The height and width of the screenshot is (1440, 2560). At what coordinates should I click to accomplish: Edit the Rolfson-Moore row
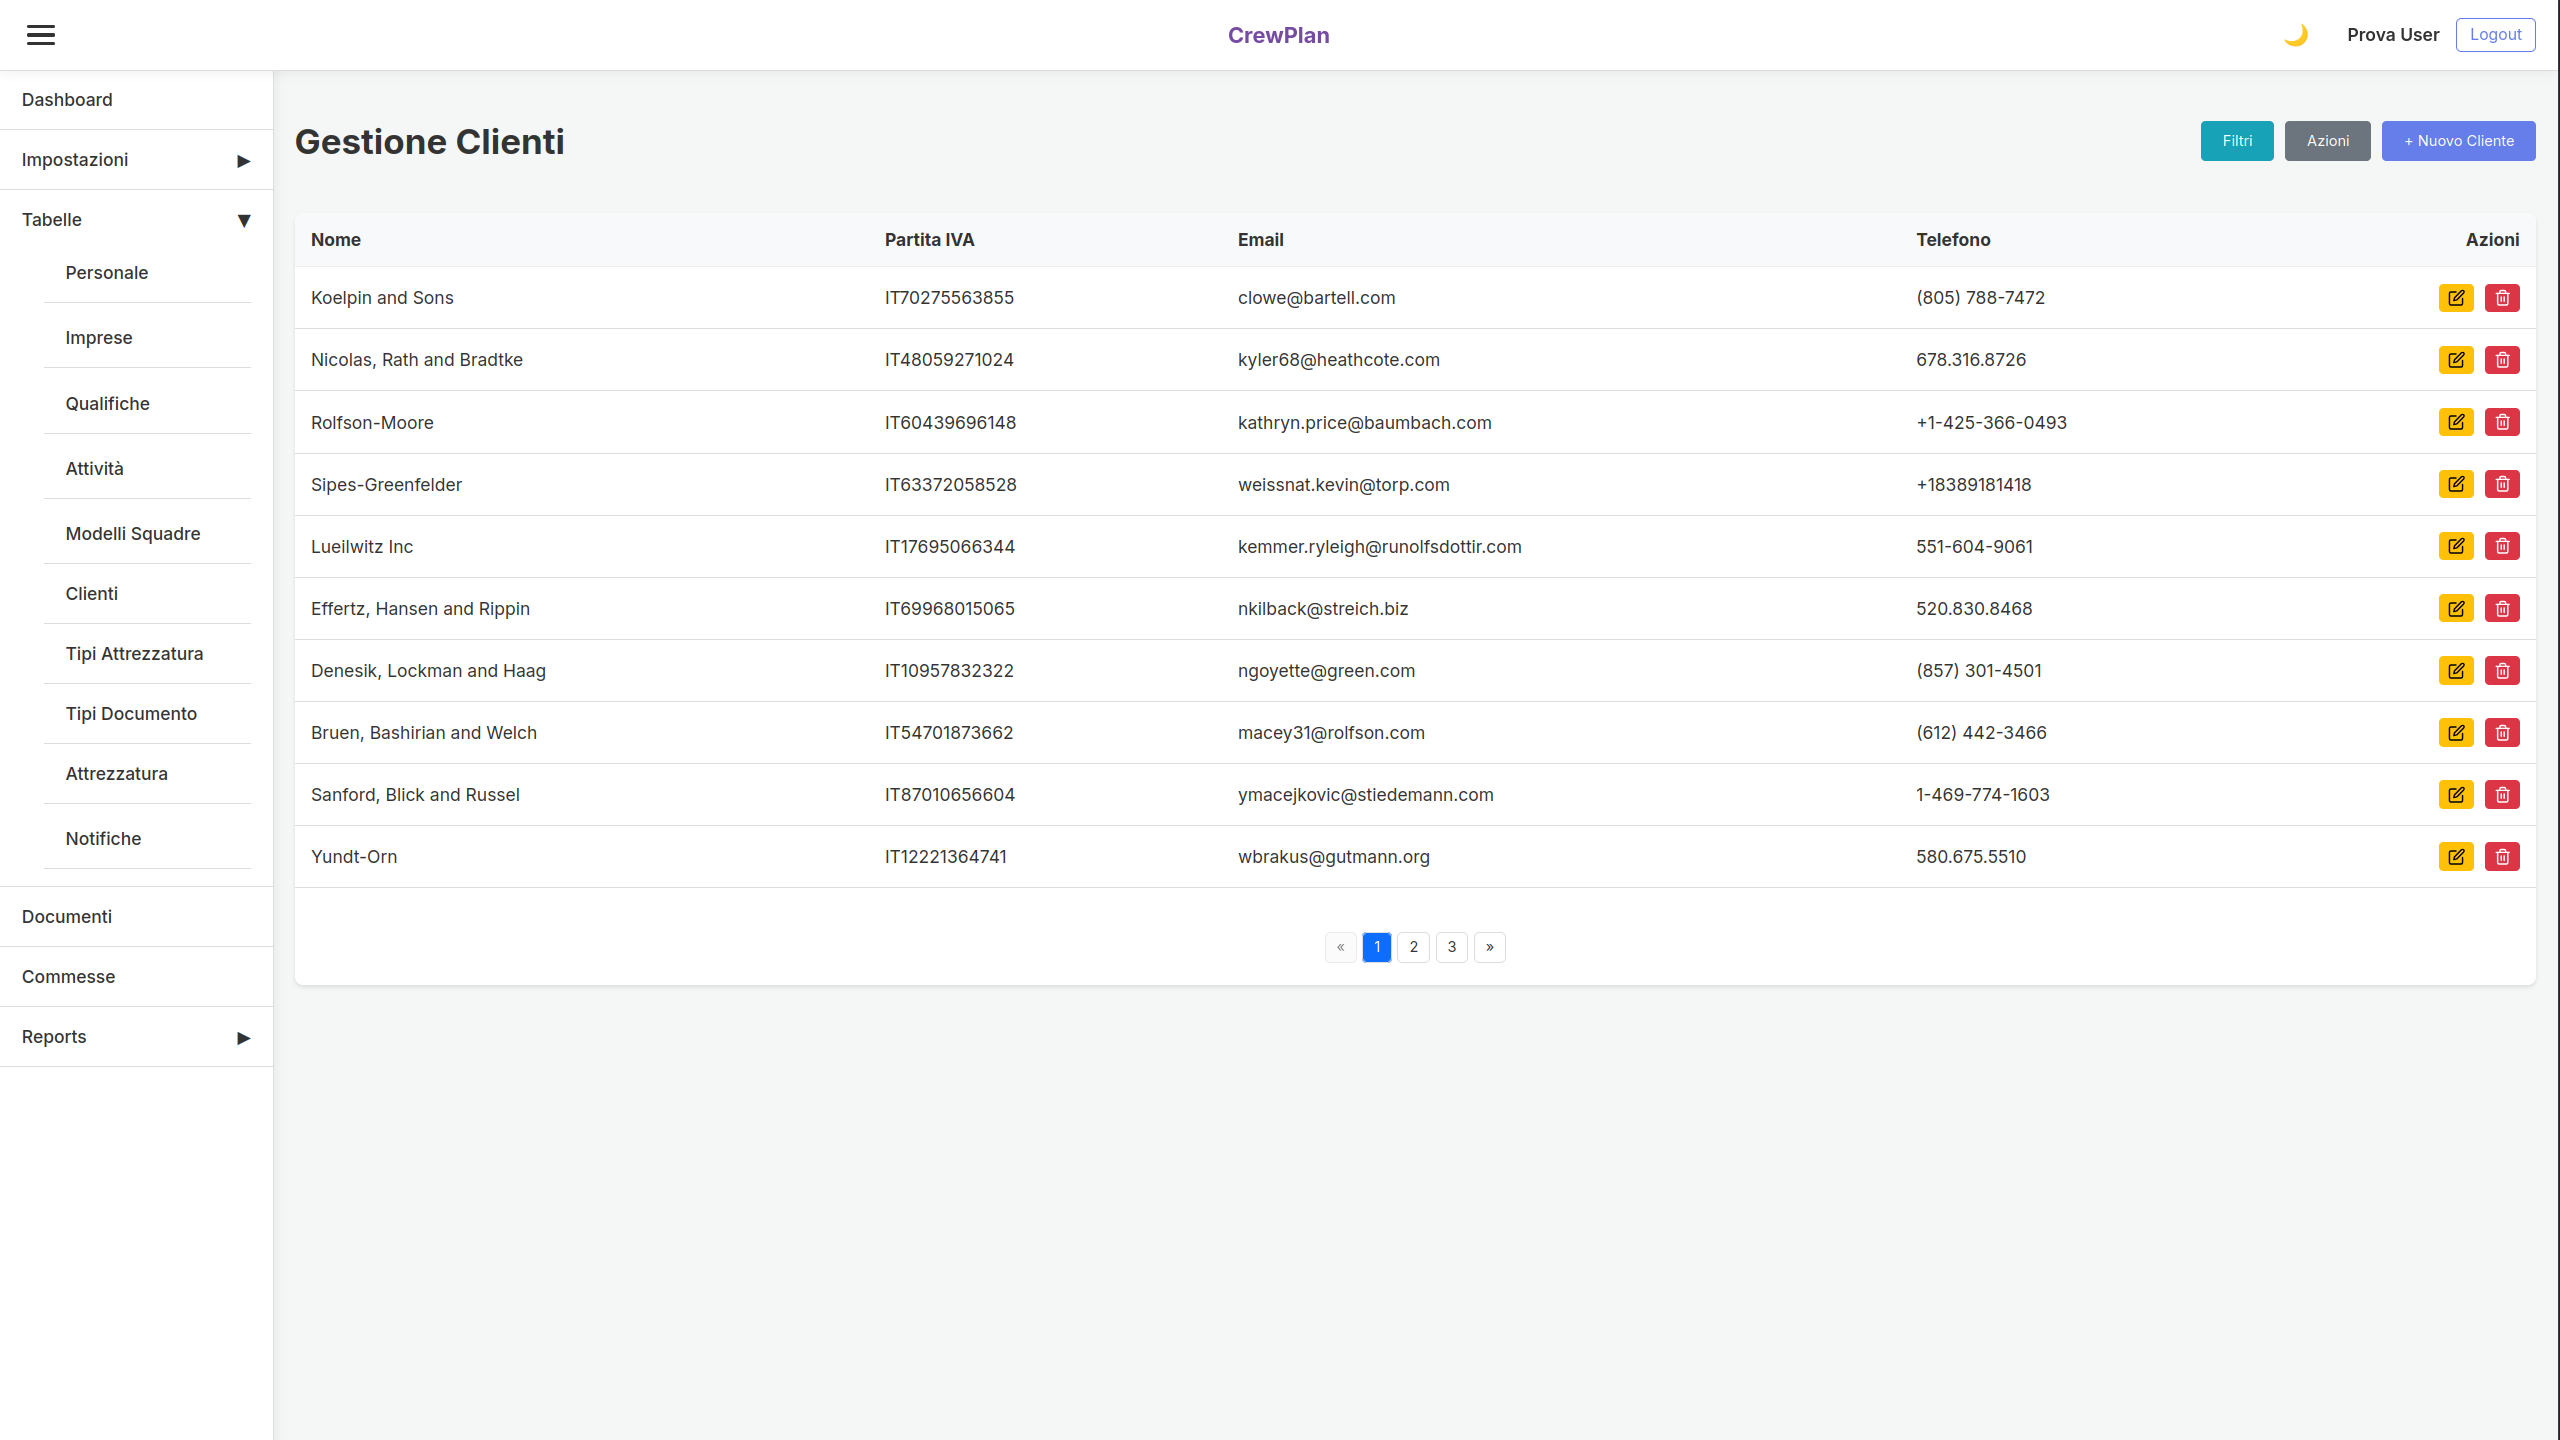pyautogui.click(x=2456, y=422)
